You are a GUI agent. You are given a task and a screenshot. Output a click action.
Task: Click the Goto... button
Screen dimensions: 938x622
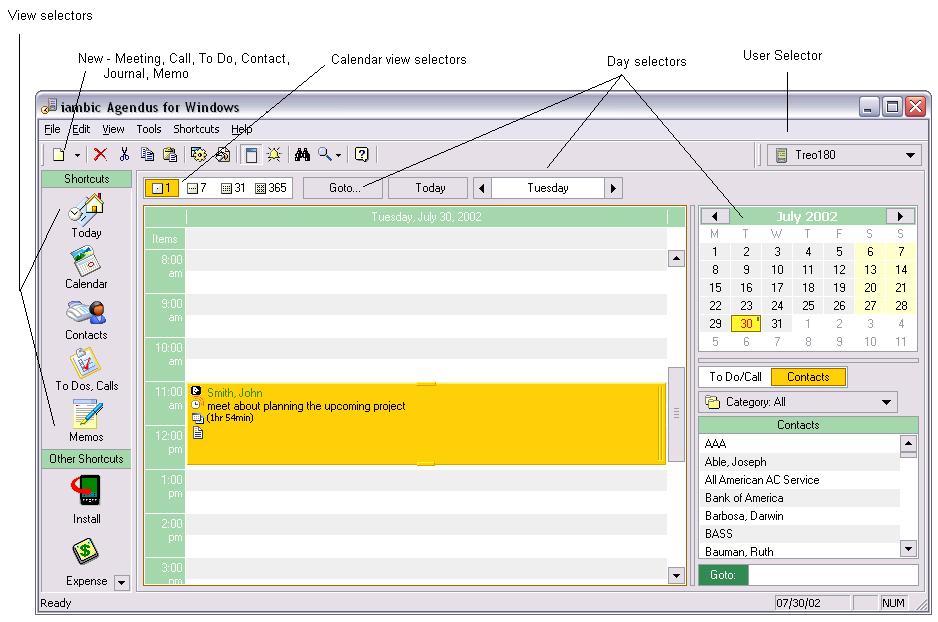tap(344, 188)
